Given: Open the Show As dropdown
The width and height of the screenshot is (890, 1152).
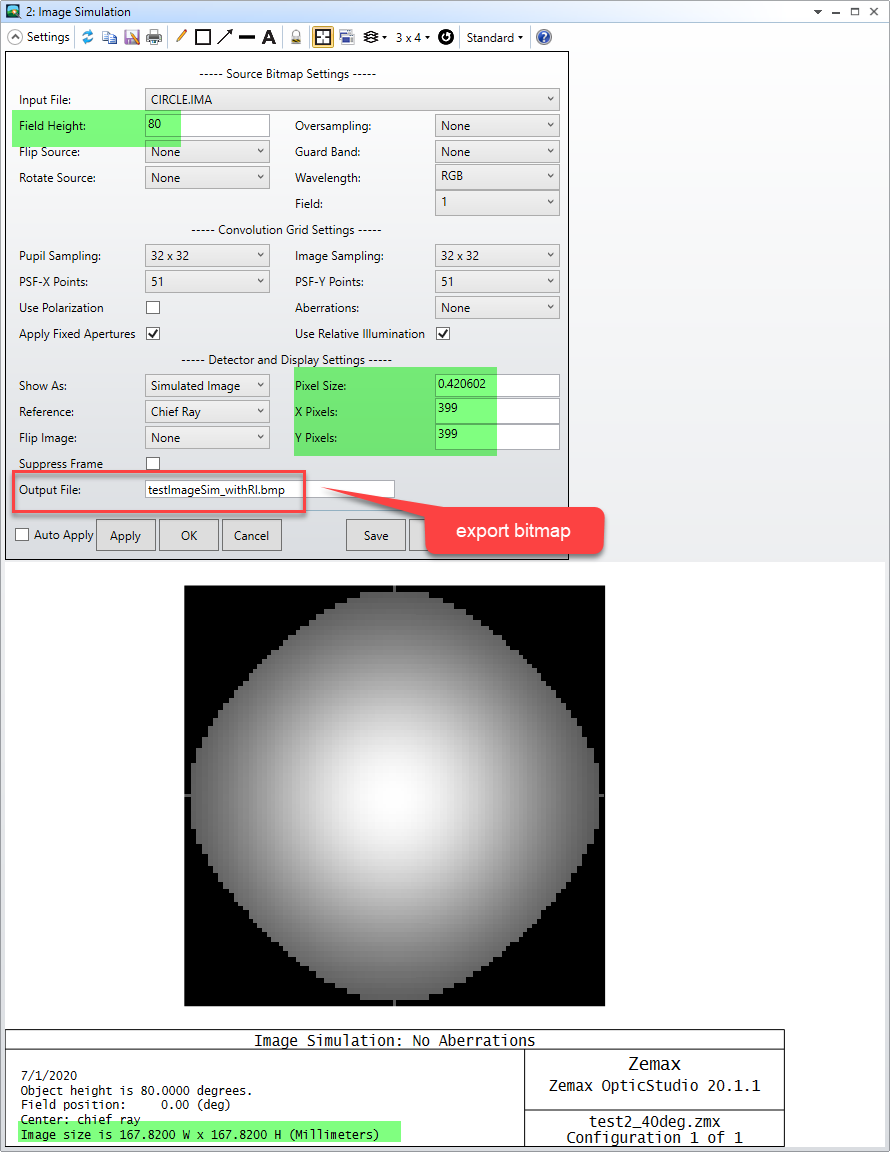Looking at the screenshot, I should point(207,385).
